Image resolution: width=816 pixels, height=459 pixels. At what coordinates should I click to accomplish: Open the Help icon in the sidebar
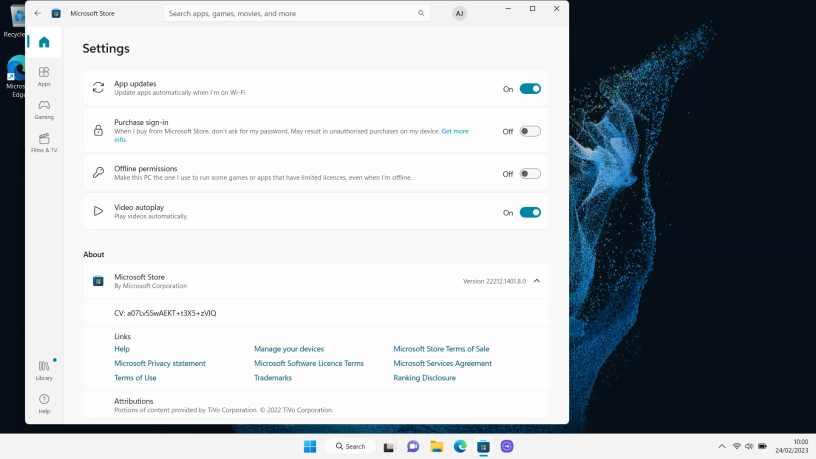coord(44,403)
